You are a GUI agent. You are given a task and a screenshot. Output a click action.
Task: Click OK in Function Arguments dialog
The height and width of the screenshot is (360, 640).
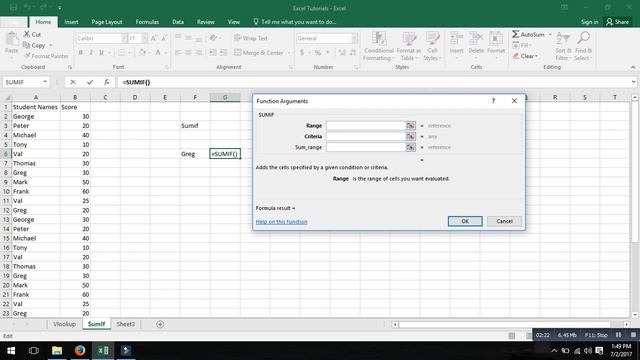pyautogui.click(x=465, y=221)
